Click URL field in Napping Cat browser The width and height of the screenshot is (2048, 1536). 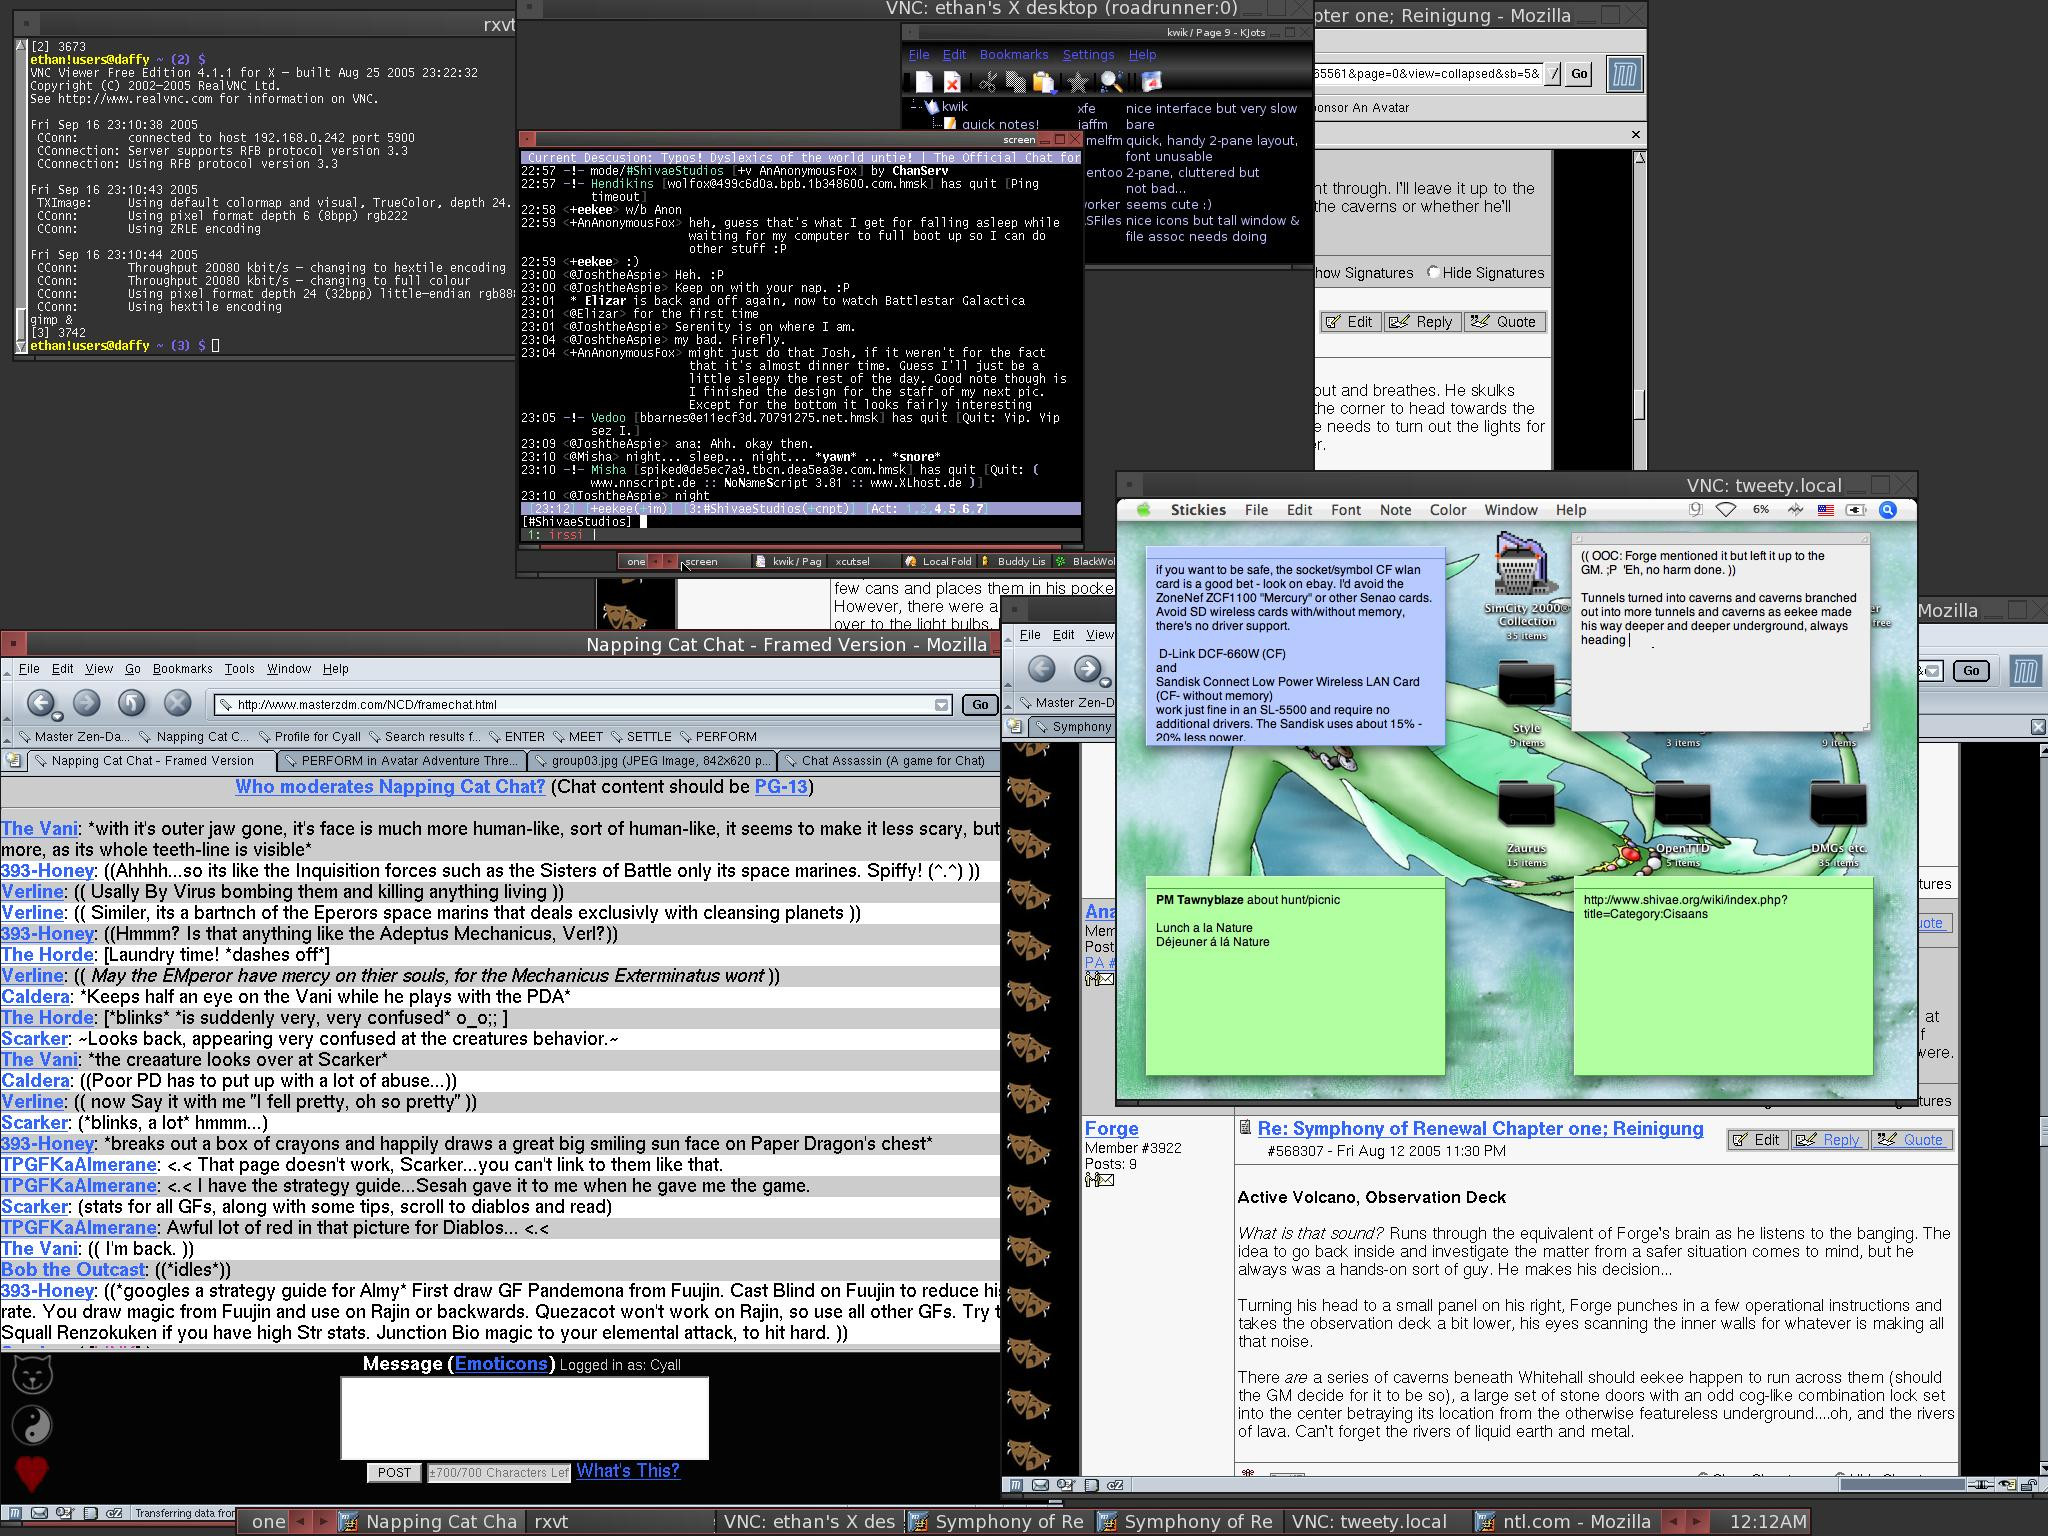coord(582,705)
